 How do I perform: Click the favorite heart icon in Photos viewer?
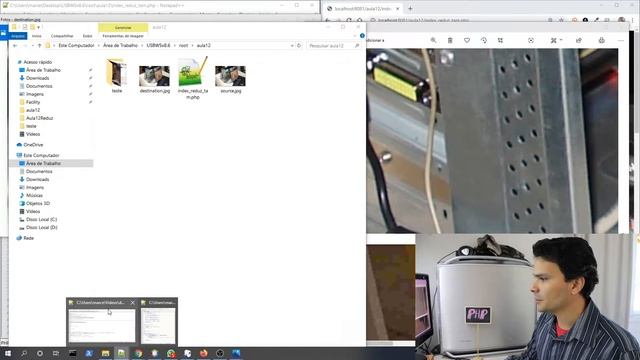click(x=467, y=40)
